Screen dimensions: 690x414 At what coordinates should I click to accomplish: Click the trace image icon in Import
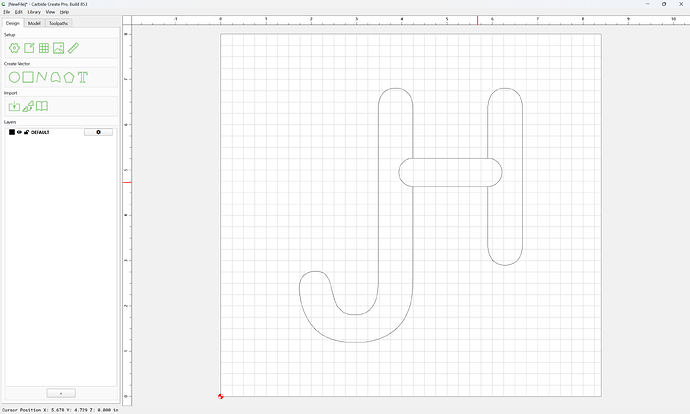coord(28,106)
